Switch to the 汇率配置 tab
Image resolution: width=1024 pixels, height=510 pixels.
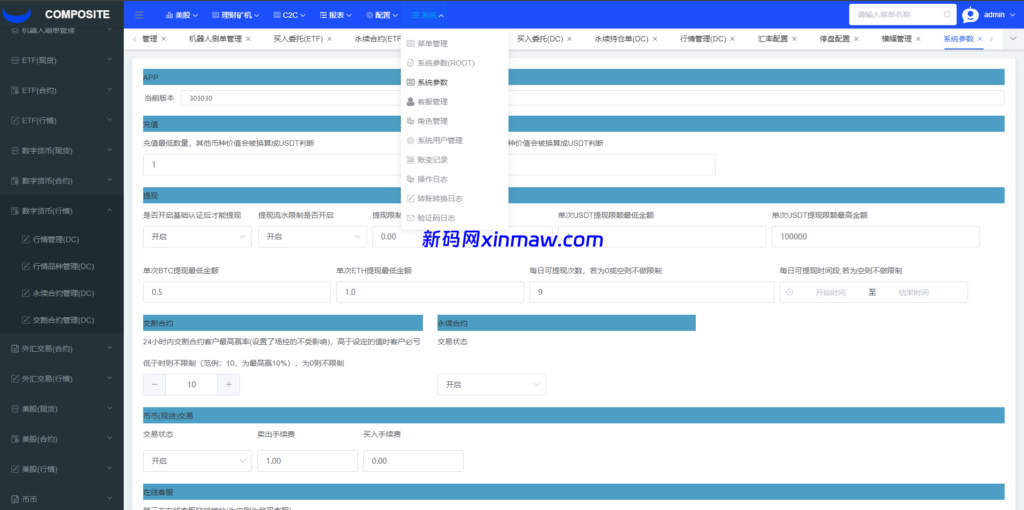[x=773, y=39]
